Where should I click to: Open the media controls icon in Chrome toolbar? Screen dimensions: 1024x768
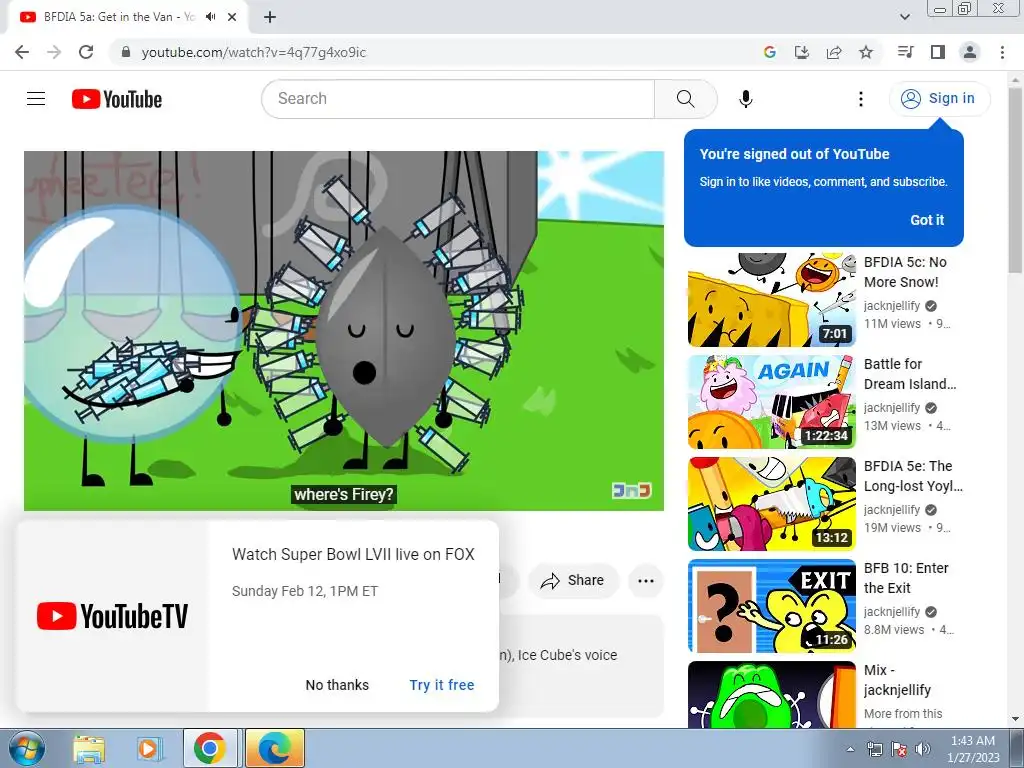click(905, 52)
